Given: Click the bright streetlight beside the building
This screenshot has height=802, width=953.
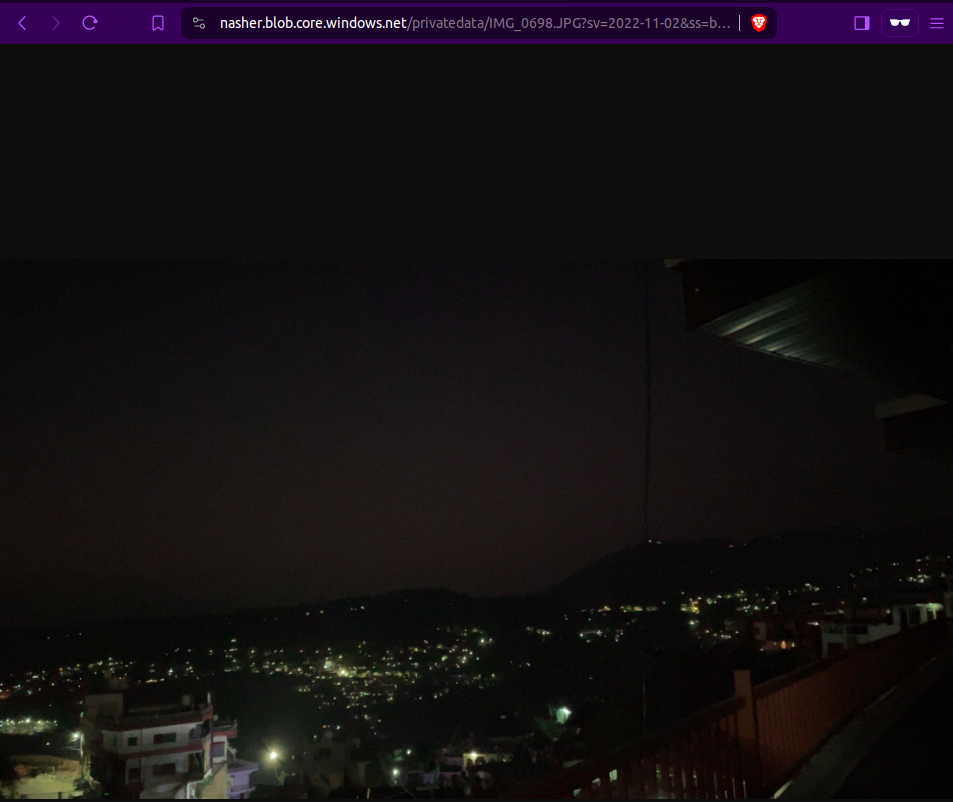Looking at the screenshot, I should (272, 755).
